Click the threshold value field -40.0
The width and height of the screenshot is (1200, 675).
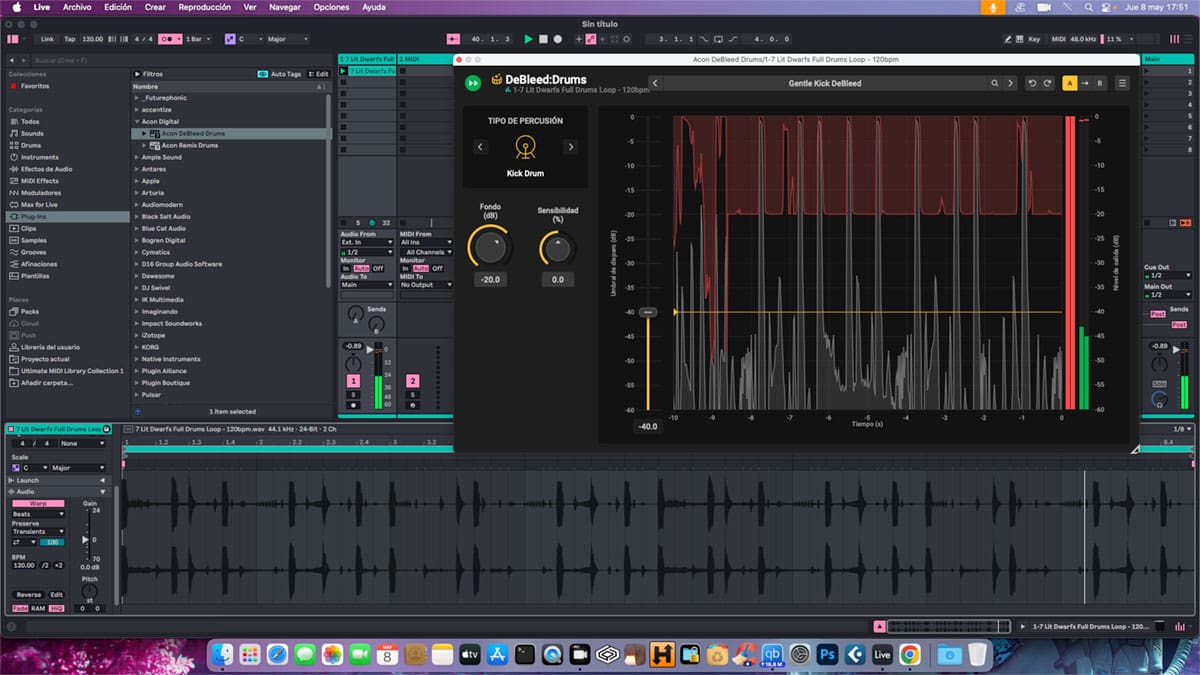pyautogui.click(x=648, y=426)
